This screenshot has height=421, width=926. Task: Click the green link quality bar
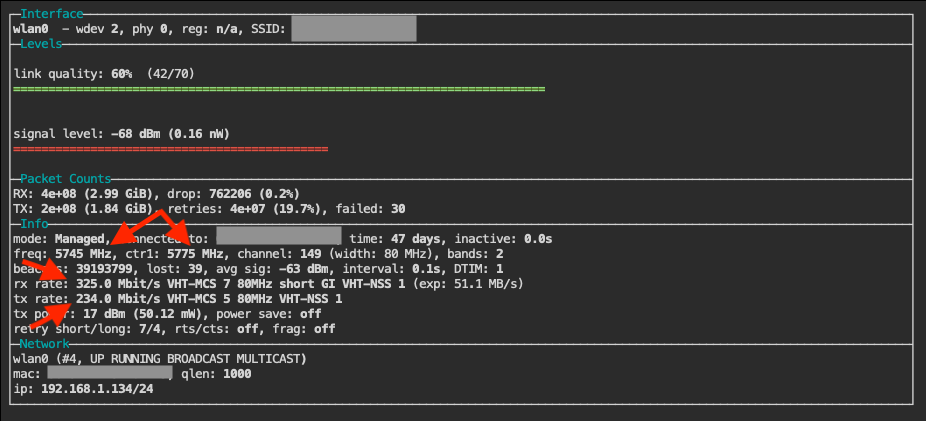279,89
